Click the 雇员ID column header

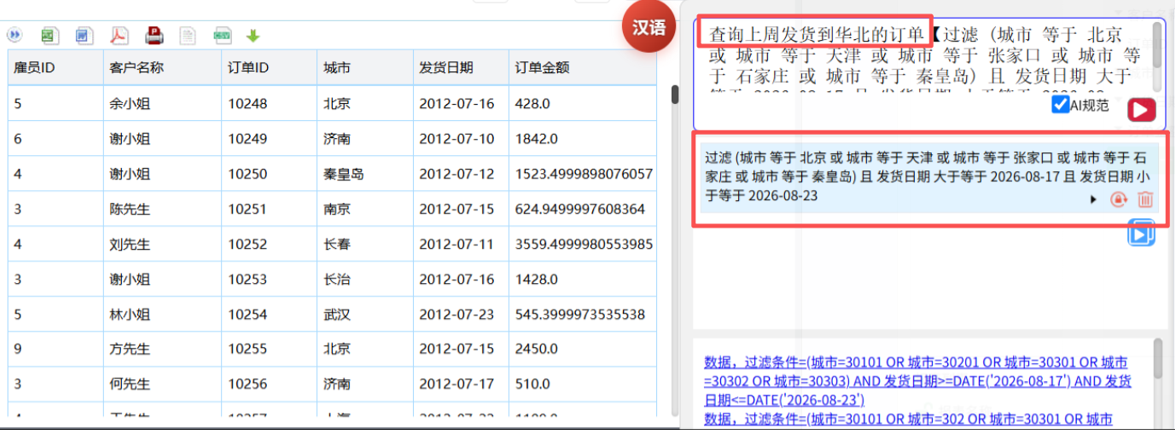click(55, 67)
